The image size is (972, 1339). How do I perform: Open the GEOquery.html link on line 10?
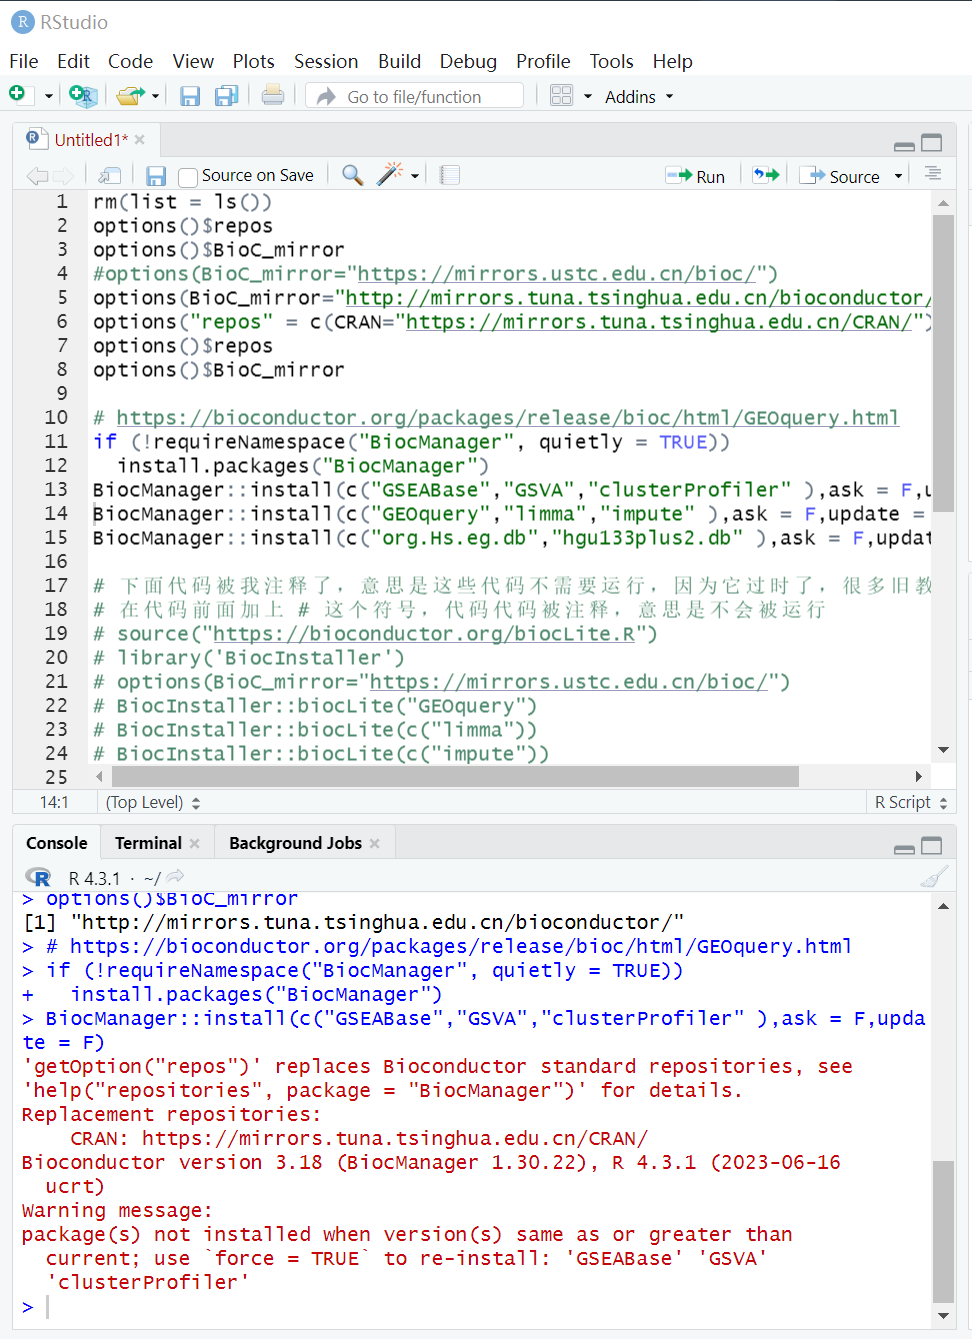coord(507,418)
